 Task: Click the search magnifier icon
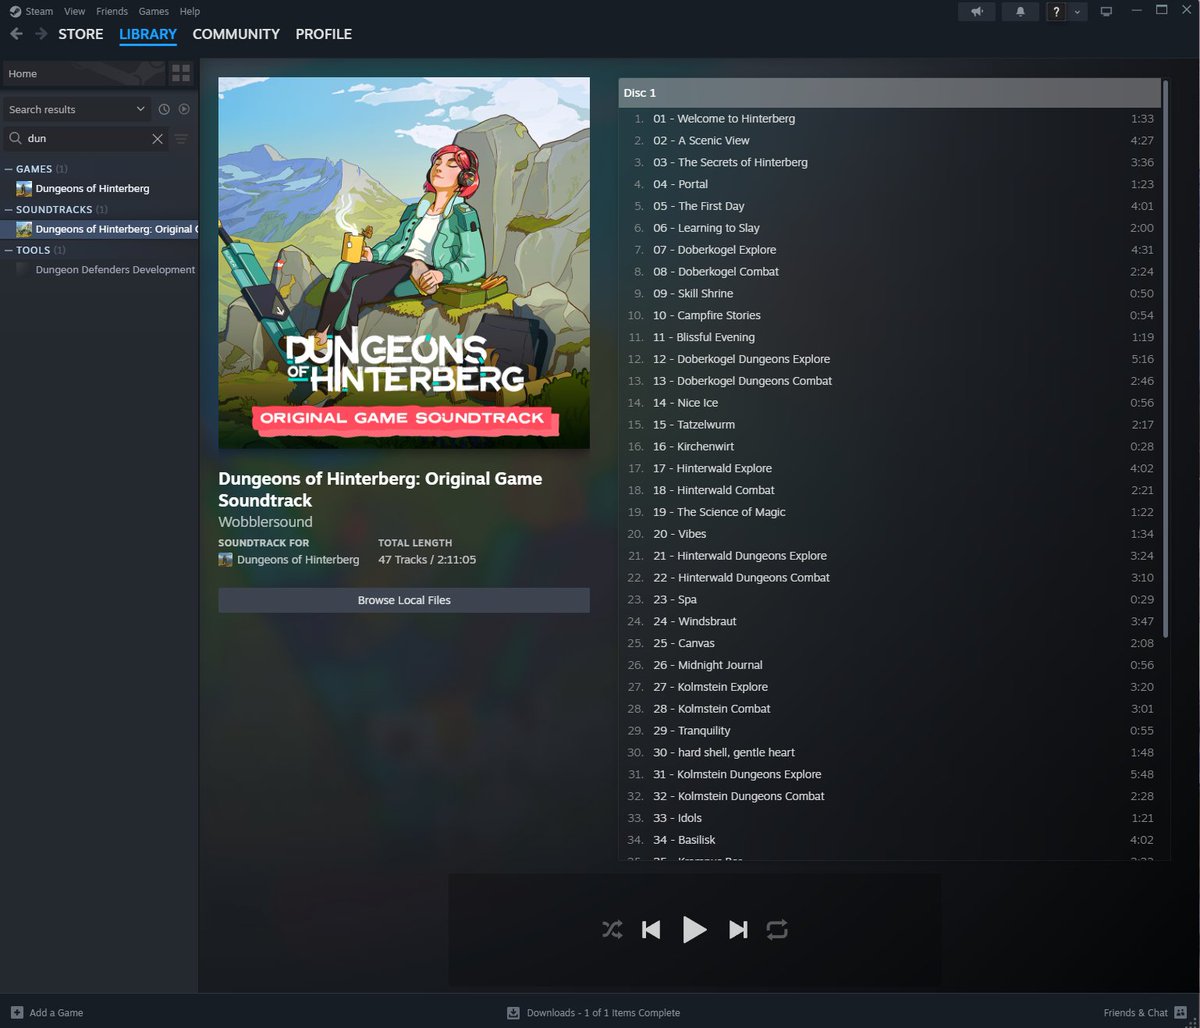tap(16, 139)
